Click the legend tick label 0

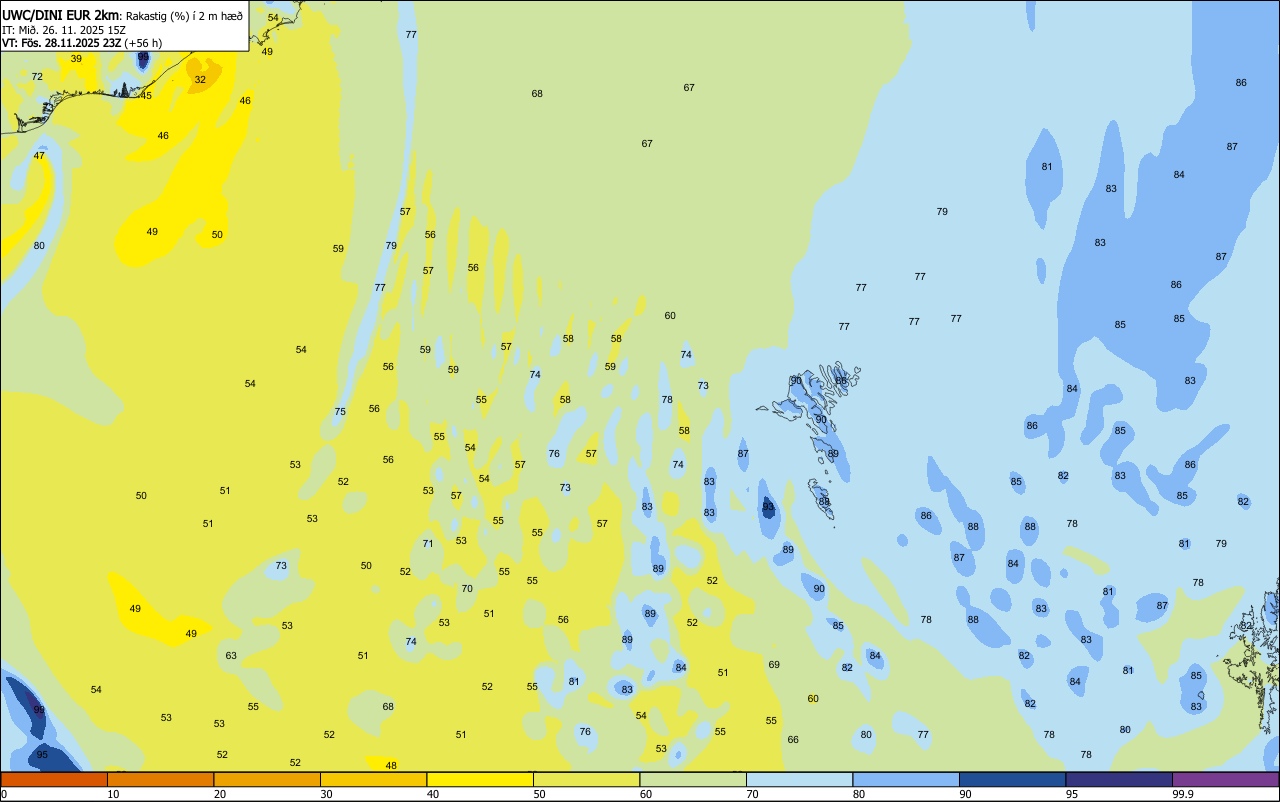[x=4, y=794]
